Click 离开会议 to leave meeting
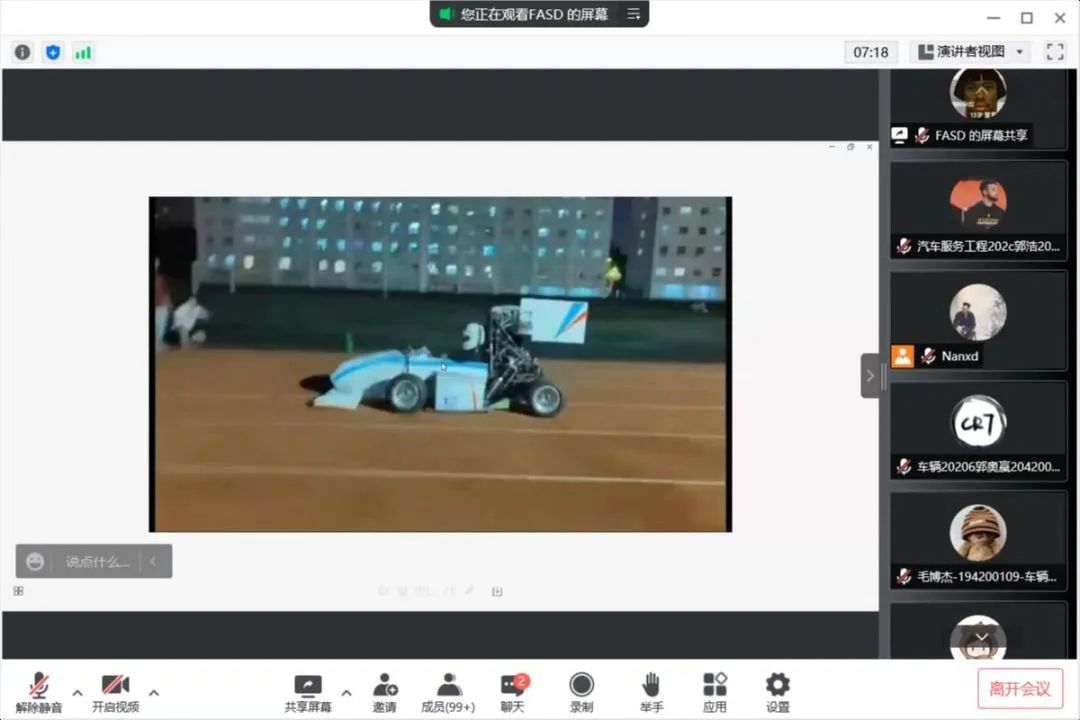 click(1020, 689)
